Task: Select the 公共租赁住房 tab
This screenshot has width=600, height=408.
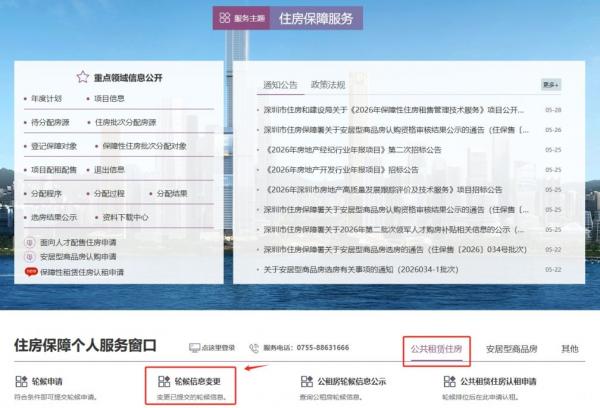Action: click(x=437, y=349)
